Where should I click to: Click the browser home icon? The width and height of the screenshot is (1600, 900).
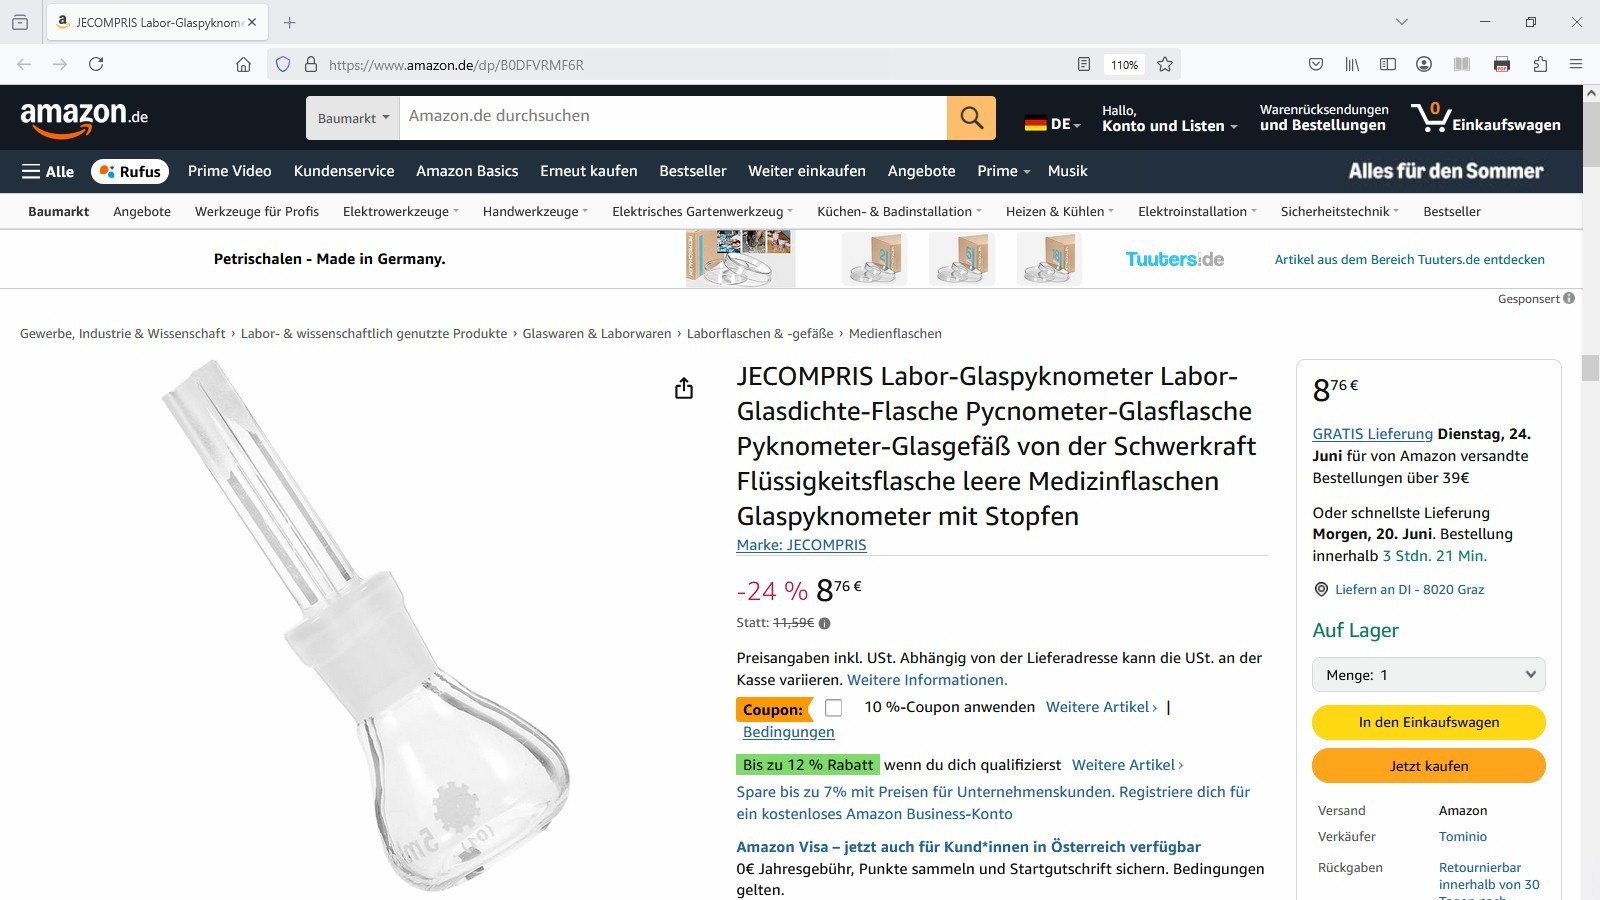pos(243,64)
